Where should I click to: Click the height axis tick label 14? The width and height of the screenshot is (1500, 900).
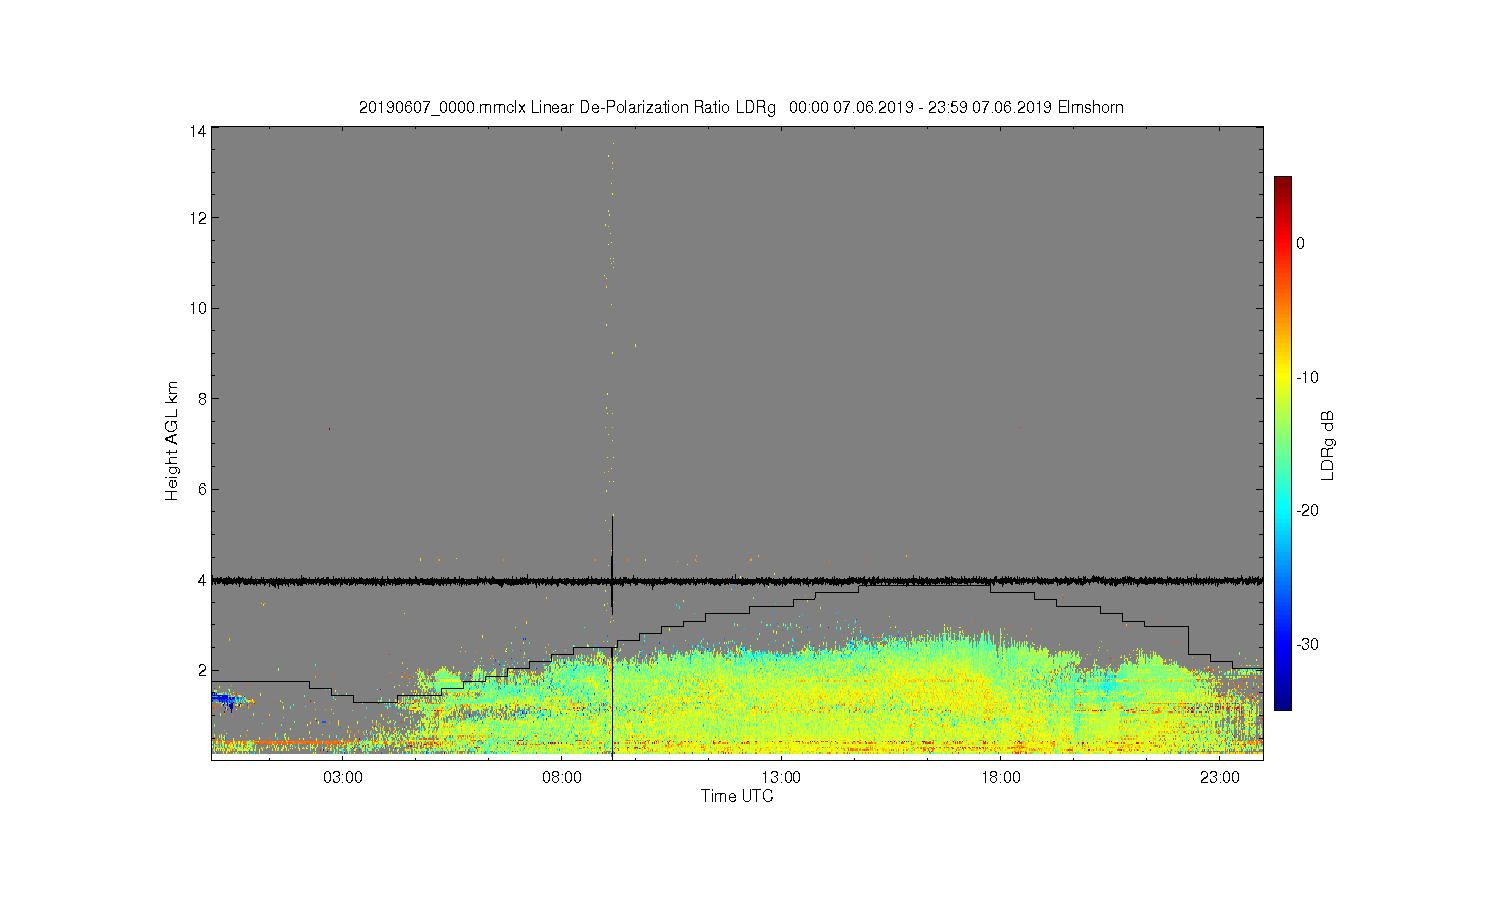point(198,131)
